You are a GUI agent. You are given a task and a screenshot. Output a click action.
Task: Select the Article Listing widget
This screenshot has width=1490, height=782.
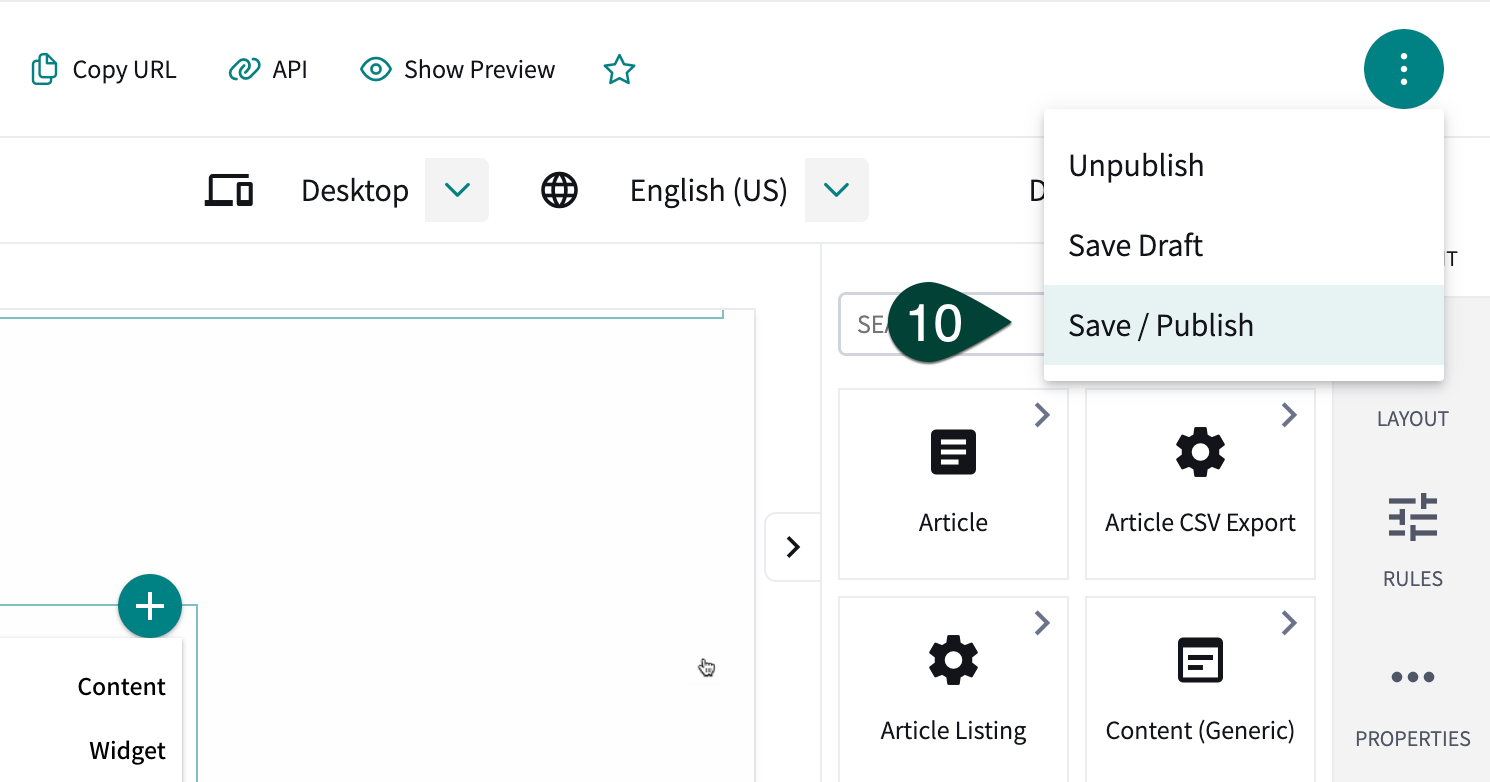953,692
